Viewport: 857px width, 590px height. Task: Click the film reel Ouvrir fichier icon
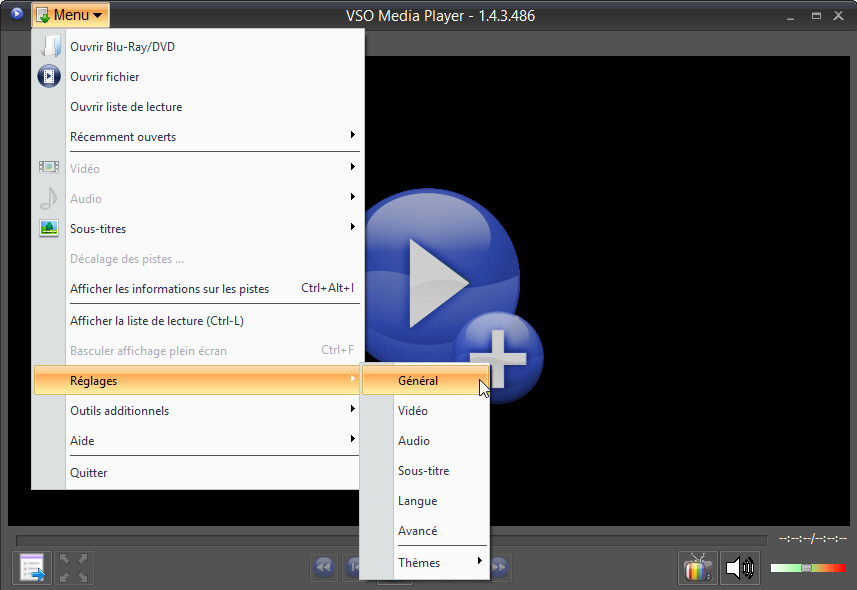coord(49,76)
